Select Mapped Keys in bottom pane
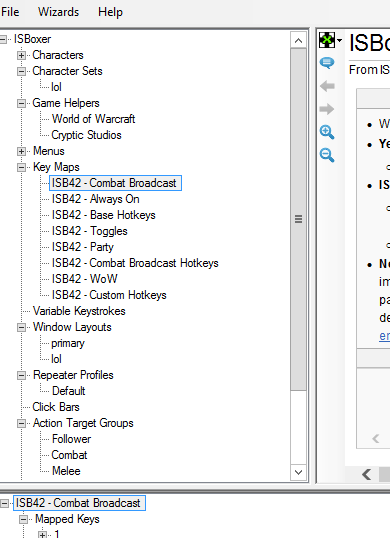 click(67, 519)
